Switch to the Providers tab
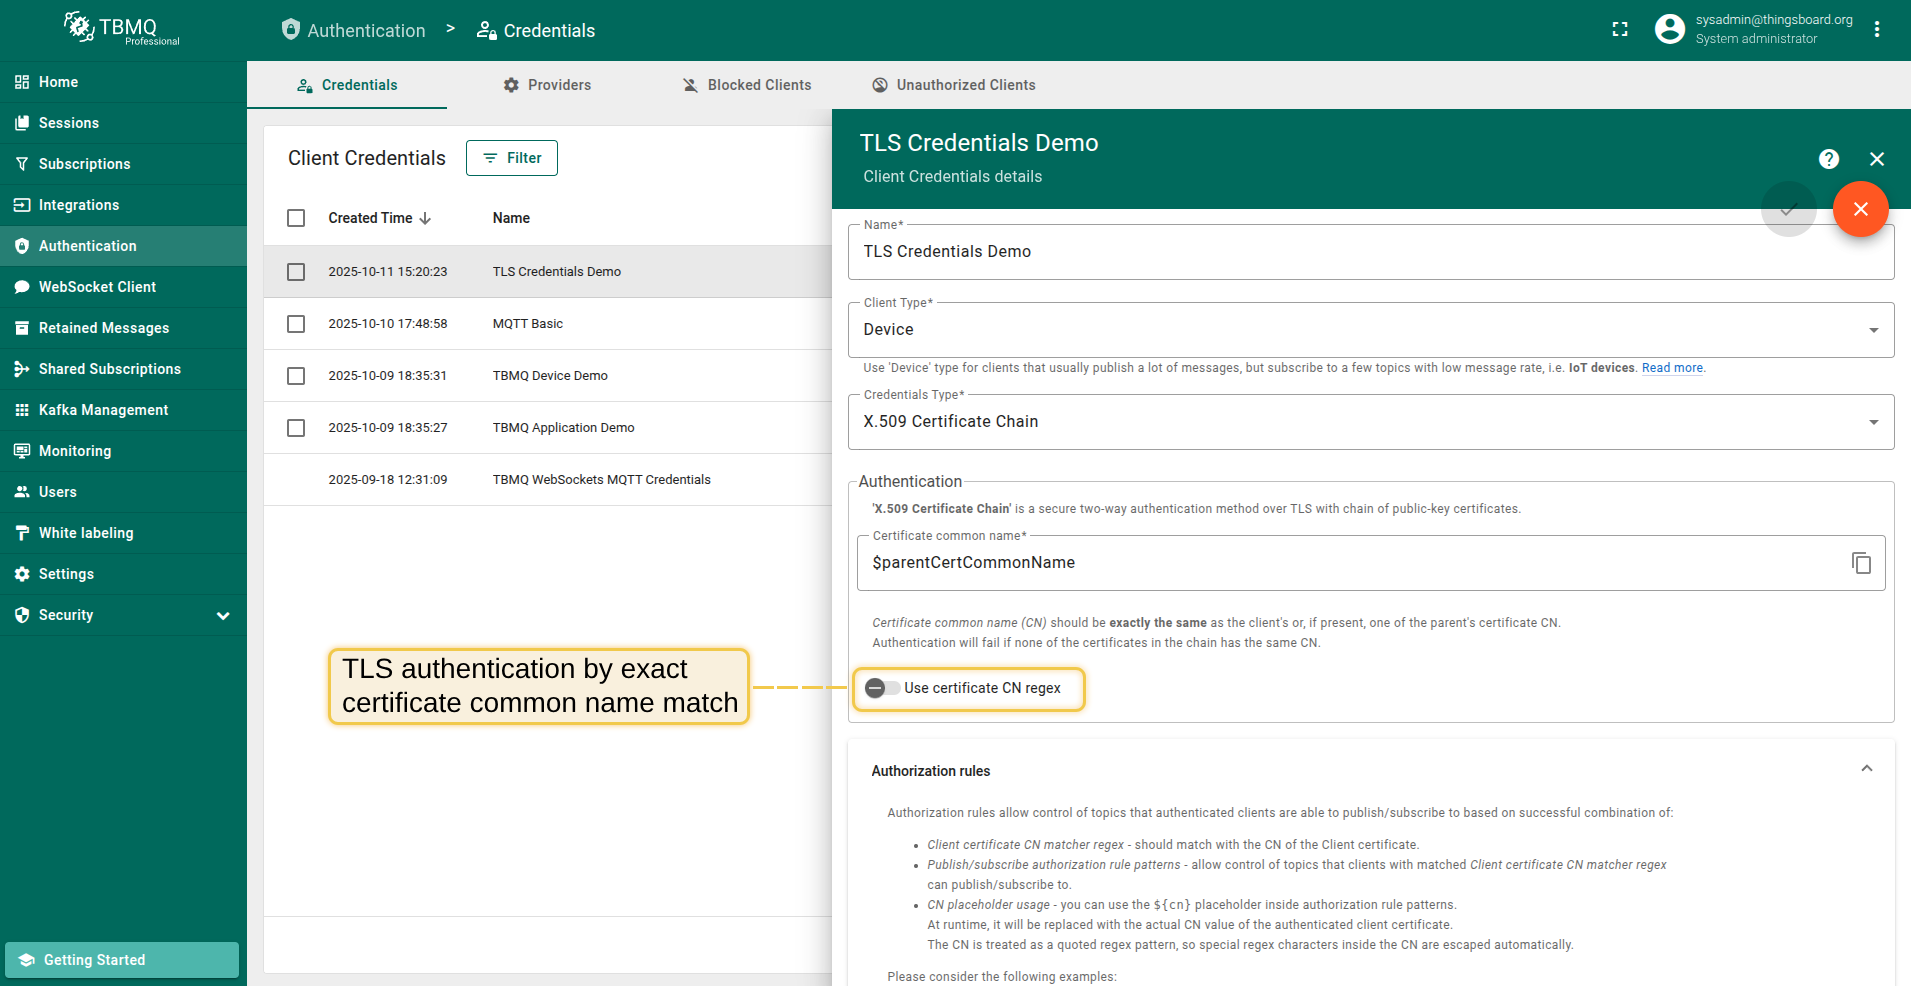The width and height of the screenshot is (1911, 986). [547, 85]
